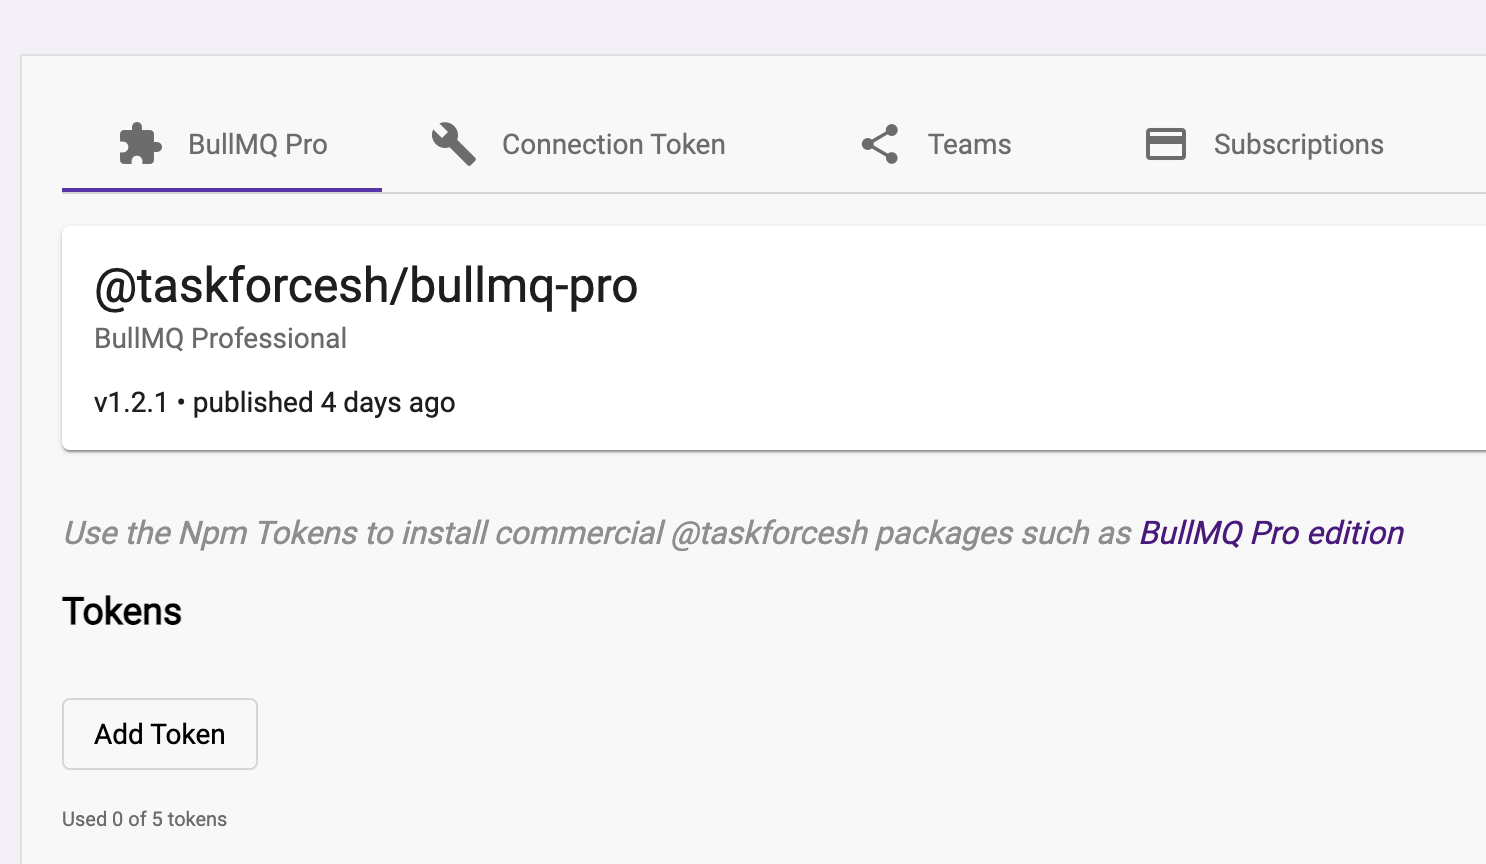The width and height of the screenshot is (1486, 864).
Task: Follow the BullMQ Pro edition link
Action: 1271,533
